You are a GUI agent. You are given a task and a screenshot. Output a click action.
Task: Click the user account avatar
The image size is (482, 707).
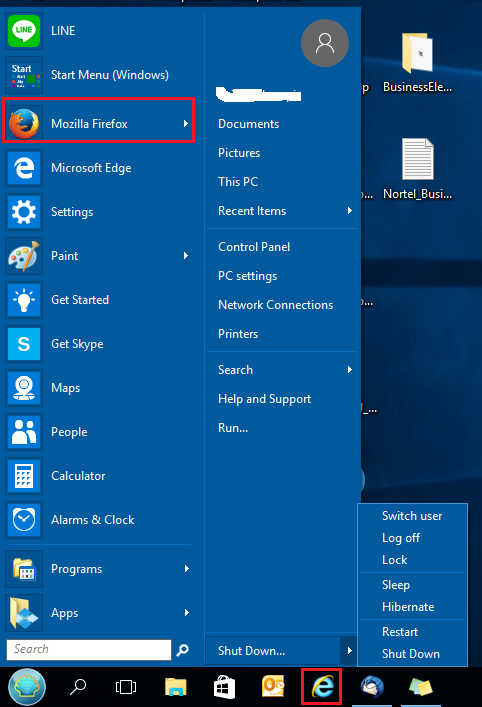tap(325, 43)
